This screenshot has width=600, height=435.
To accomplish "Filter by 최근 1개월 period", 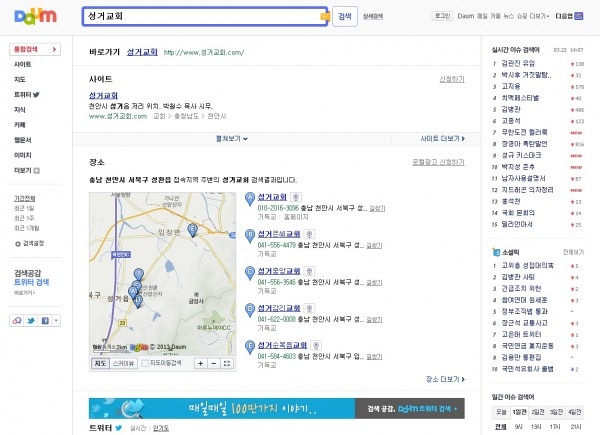I will point(26,228).
